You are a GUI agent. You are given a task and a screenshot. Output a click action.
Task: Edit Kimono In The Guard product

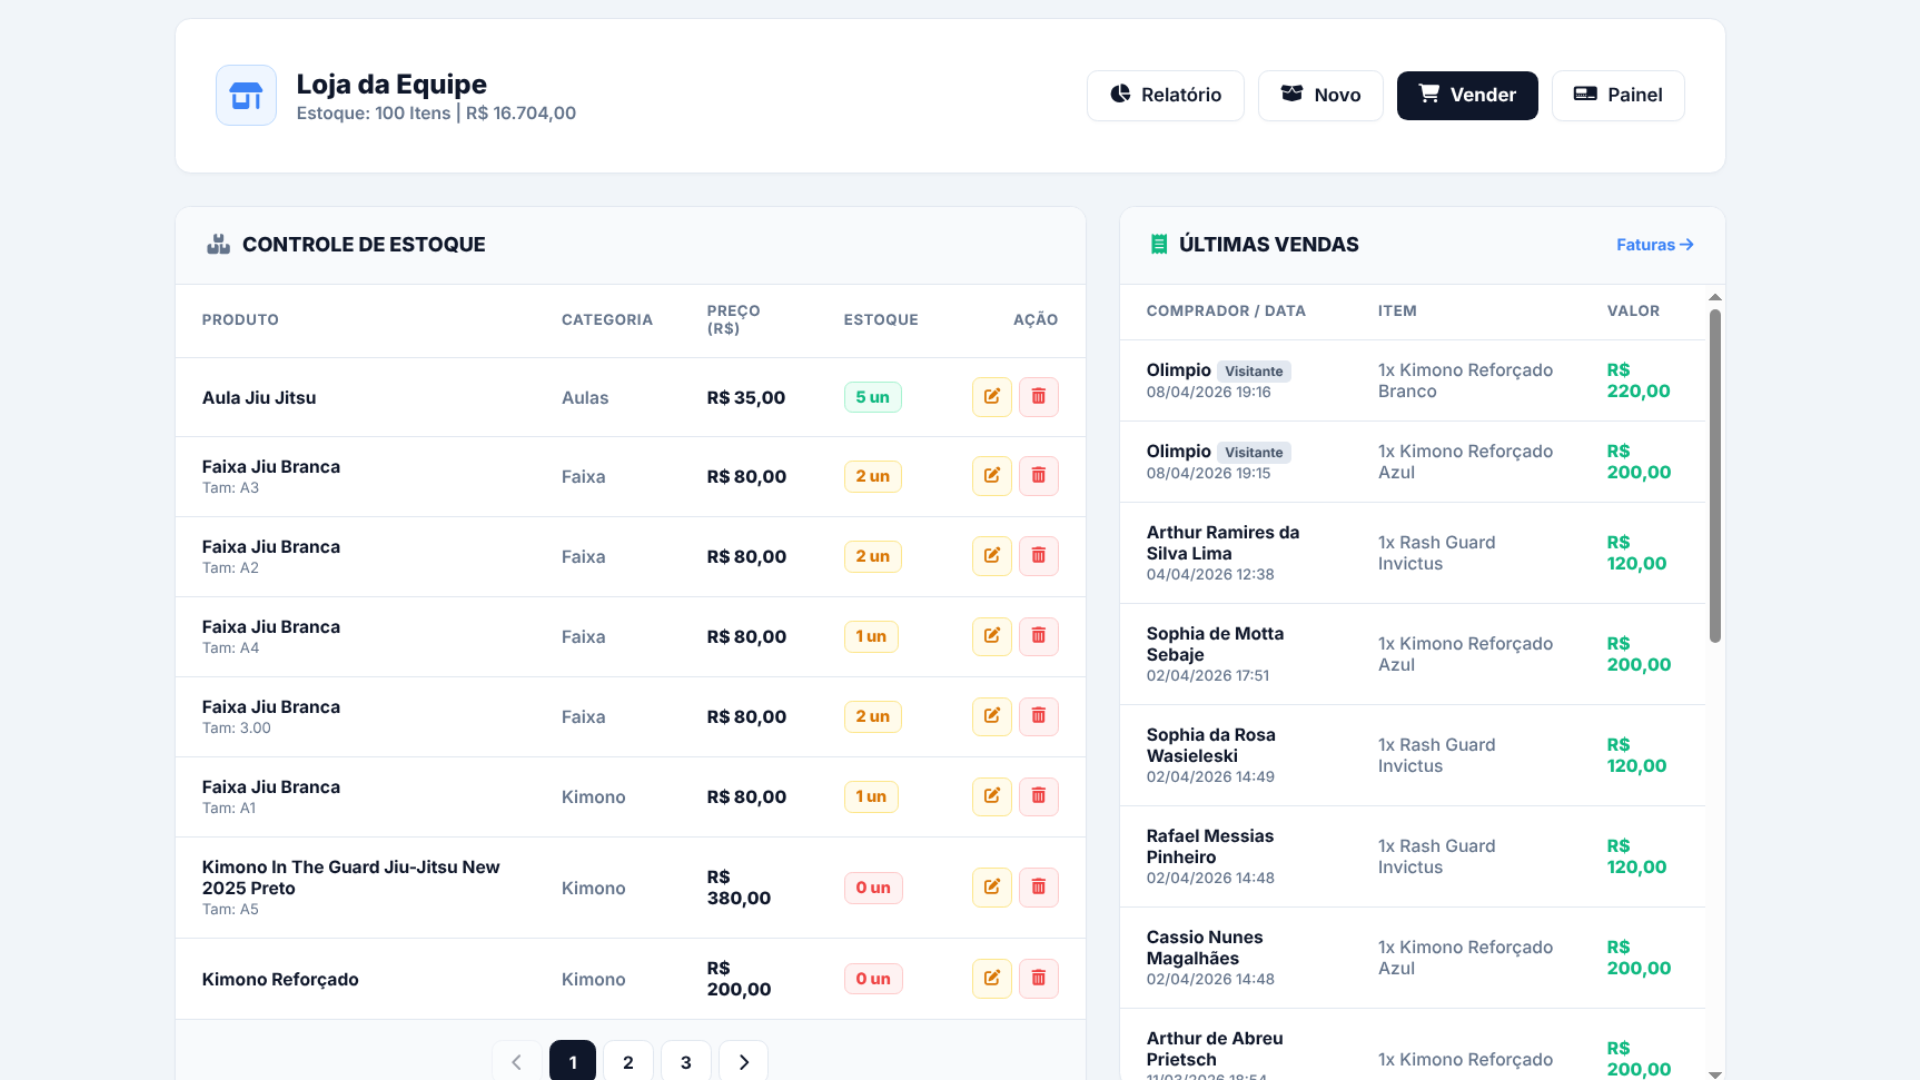point(992,887)
